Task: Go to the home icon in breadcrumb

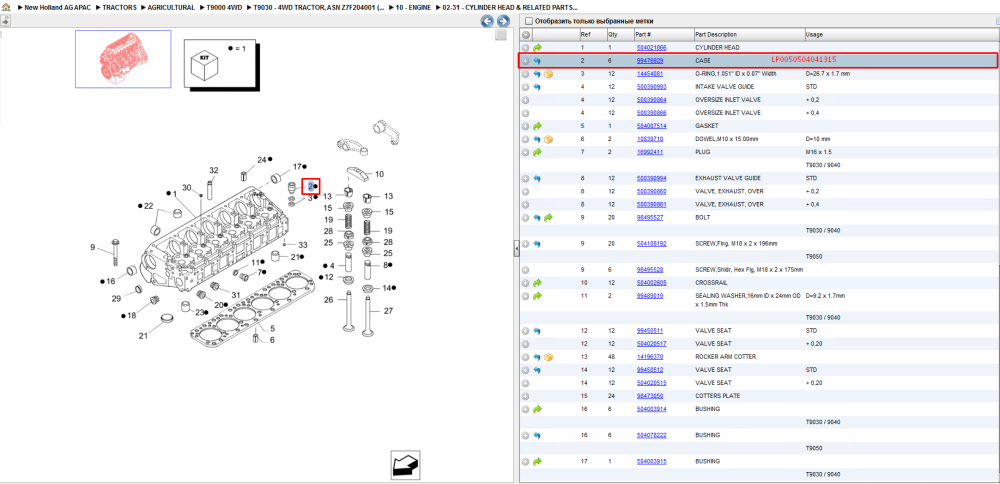Action: [6, 7]
